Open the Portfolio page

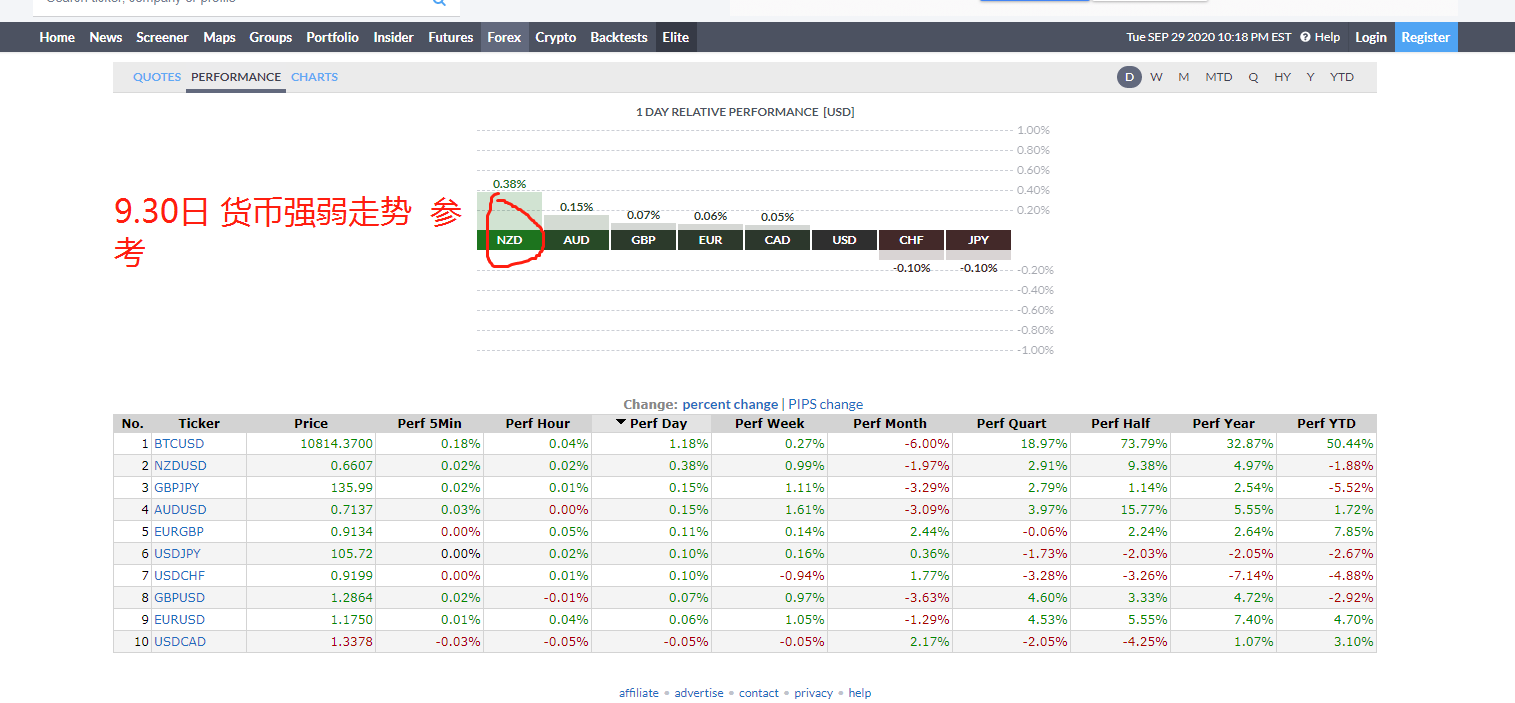coord(332,37)
